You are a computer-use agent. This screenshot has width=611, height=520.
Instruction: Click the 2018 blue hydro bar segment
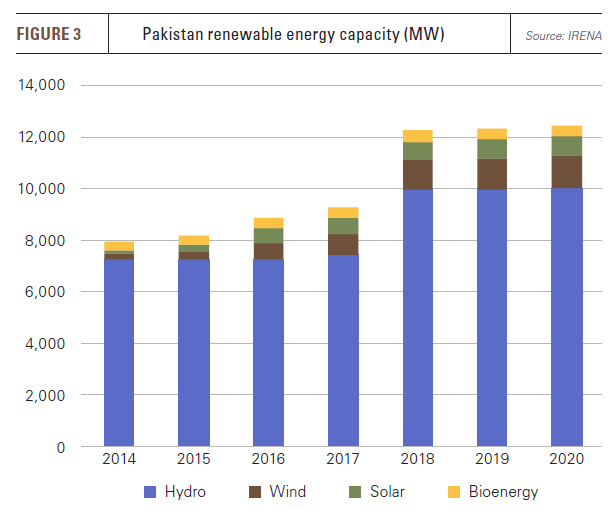point(417,318)
